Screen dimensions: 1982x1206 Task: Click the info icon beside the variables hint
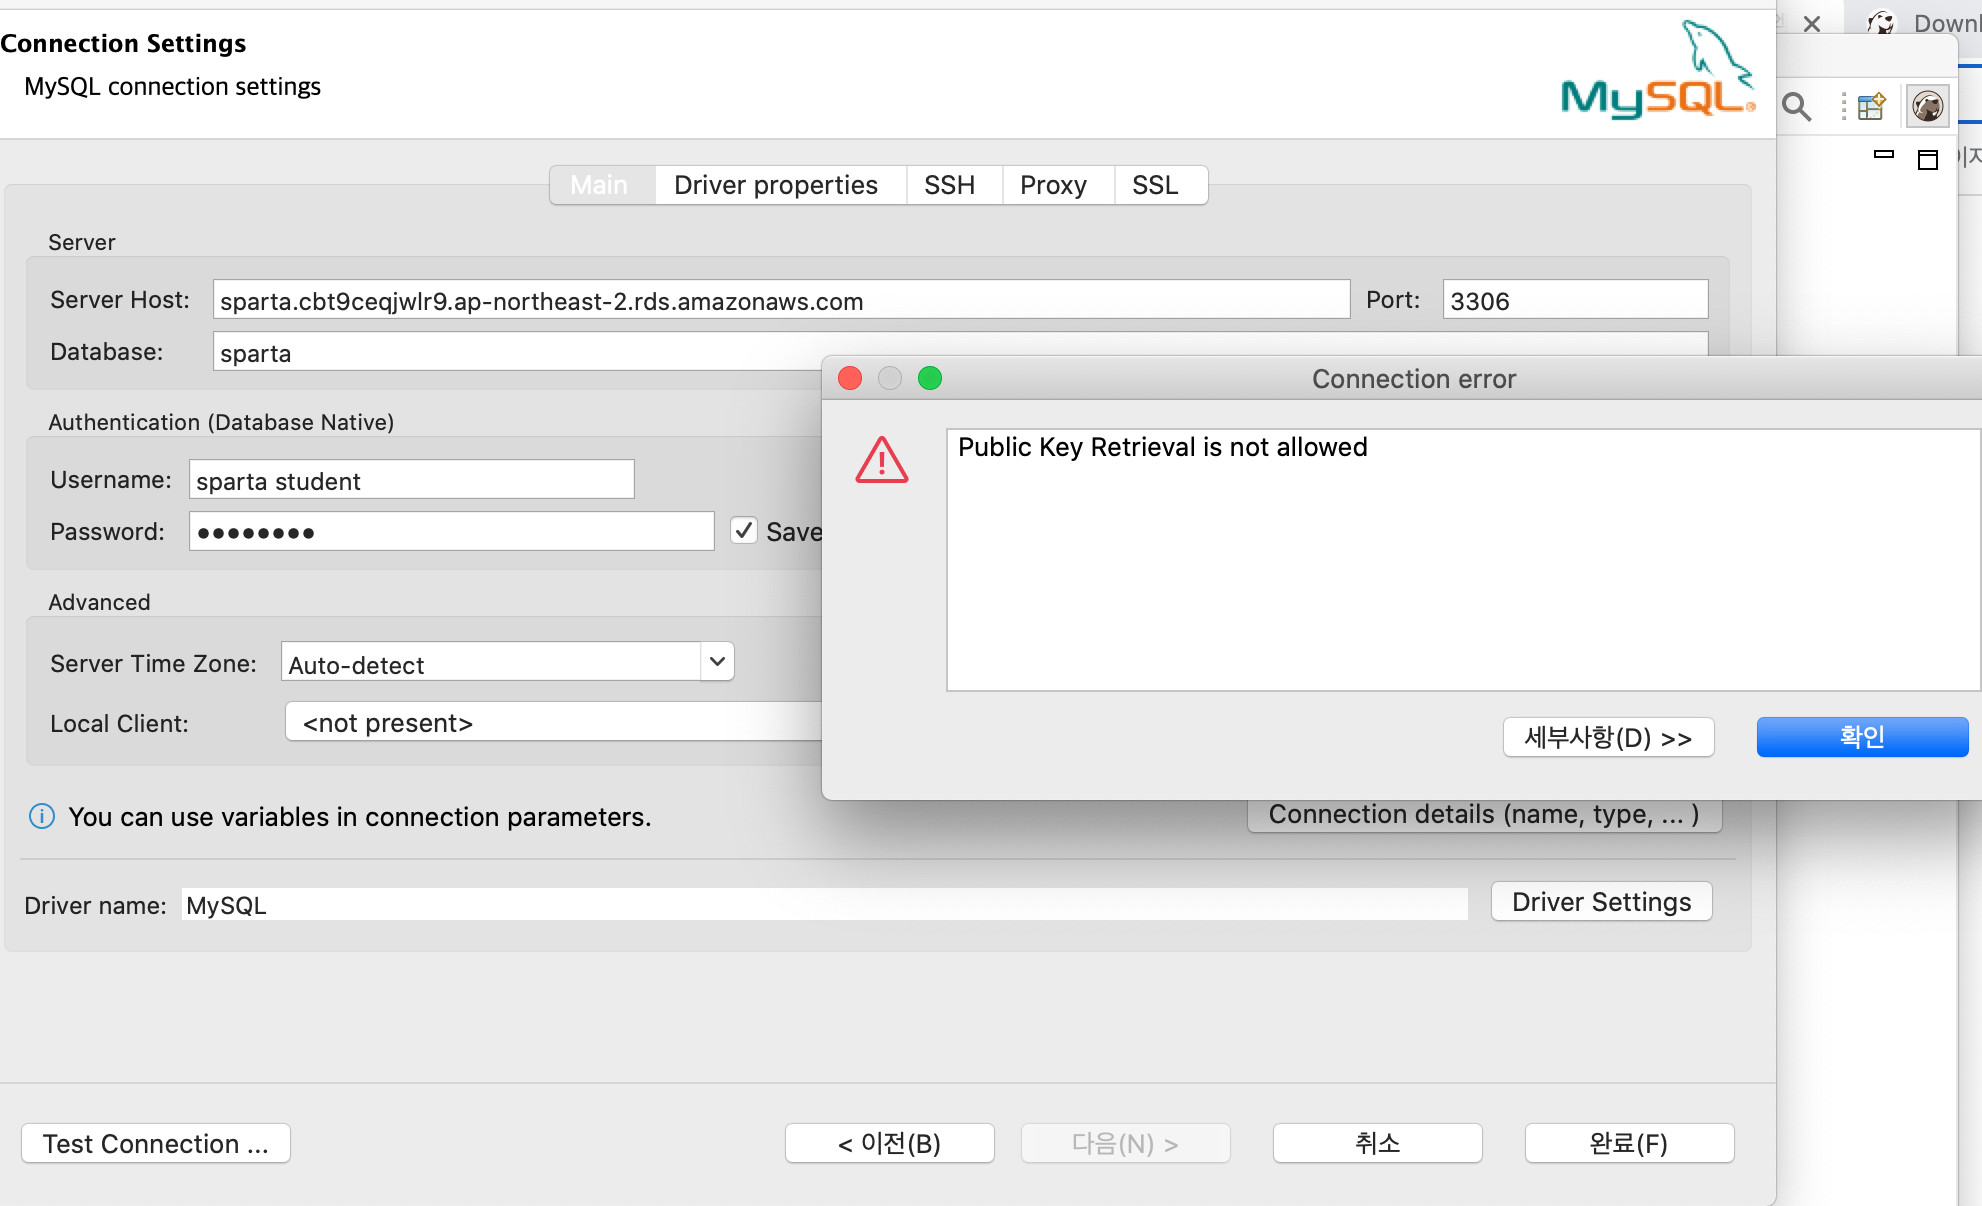tap(42, 817)
